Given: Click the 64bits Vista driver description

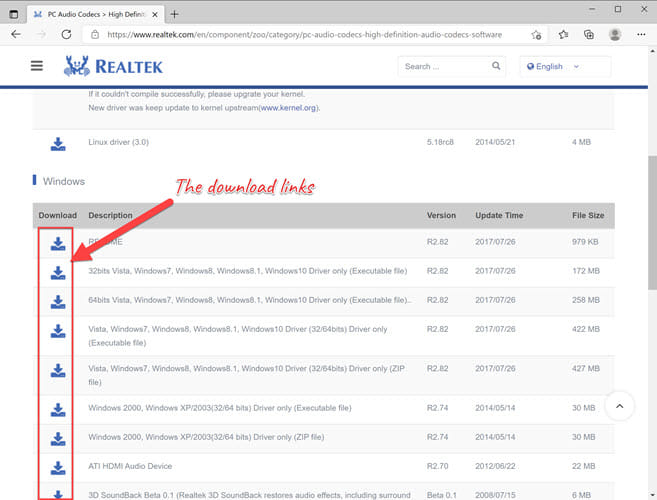Looking at the screenshot, I should (x=250, y=300).
